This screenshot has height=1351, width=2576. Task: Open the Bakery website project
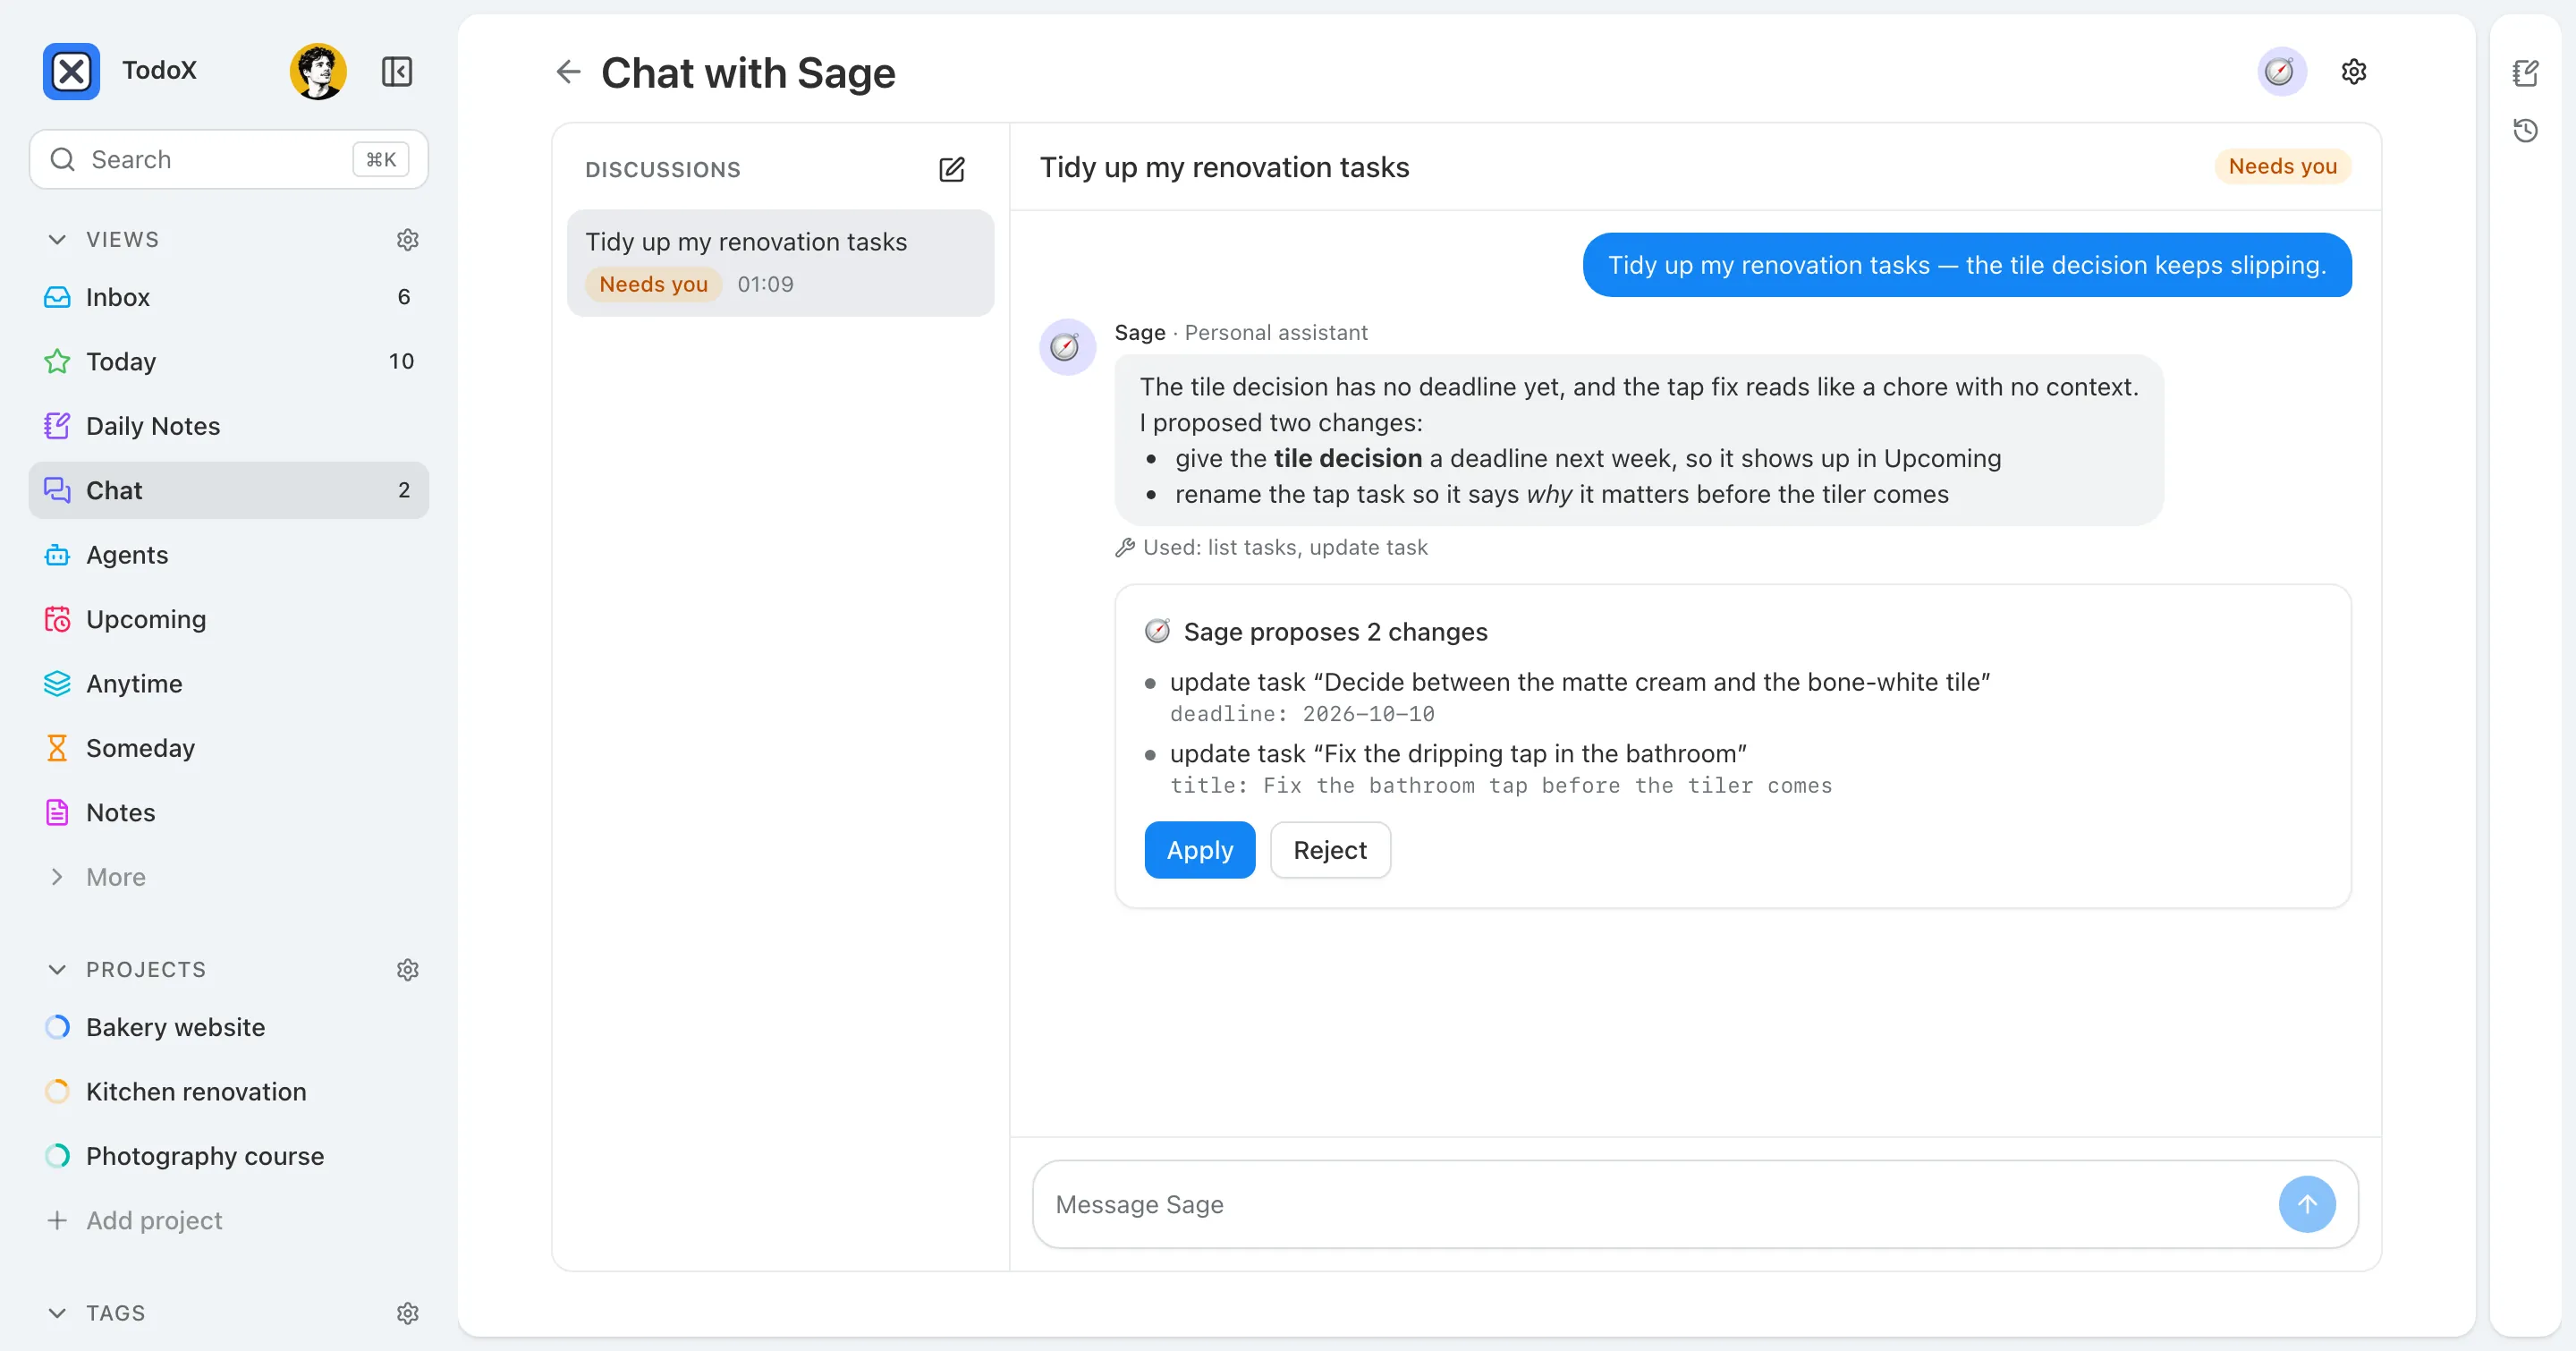point(229,1027)
